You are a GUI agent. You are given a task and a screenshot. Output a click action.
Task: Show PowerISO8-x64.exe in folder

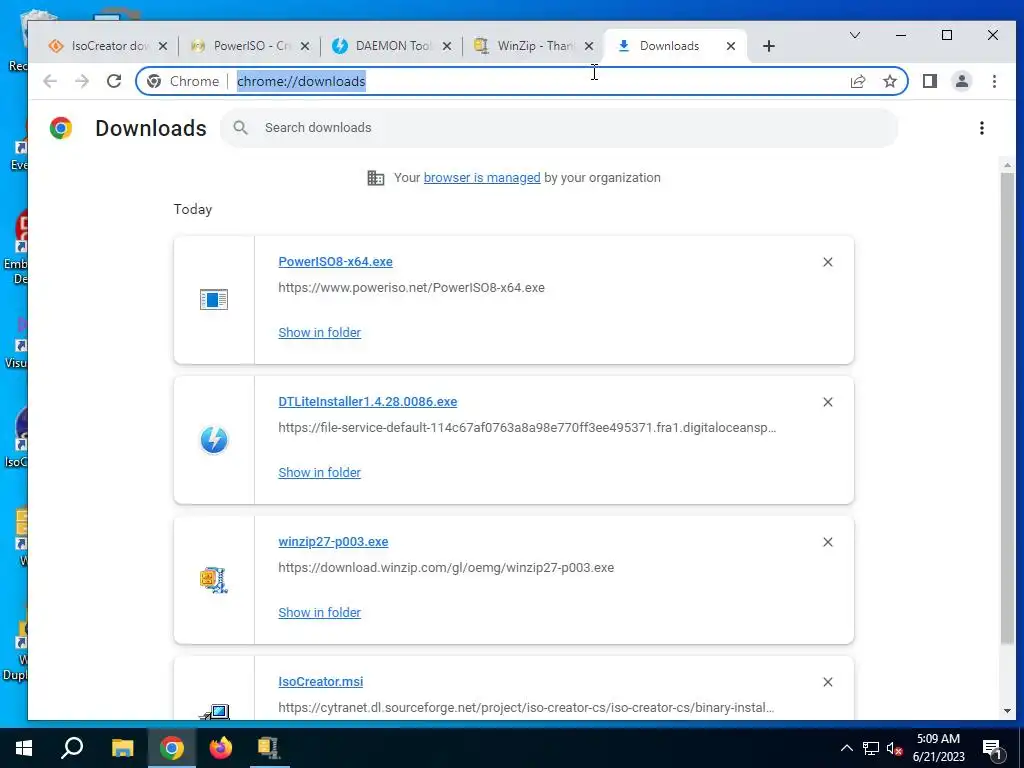(x=319, y=332)
